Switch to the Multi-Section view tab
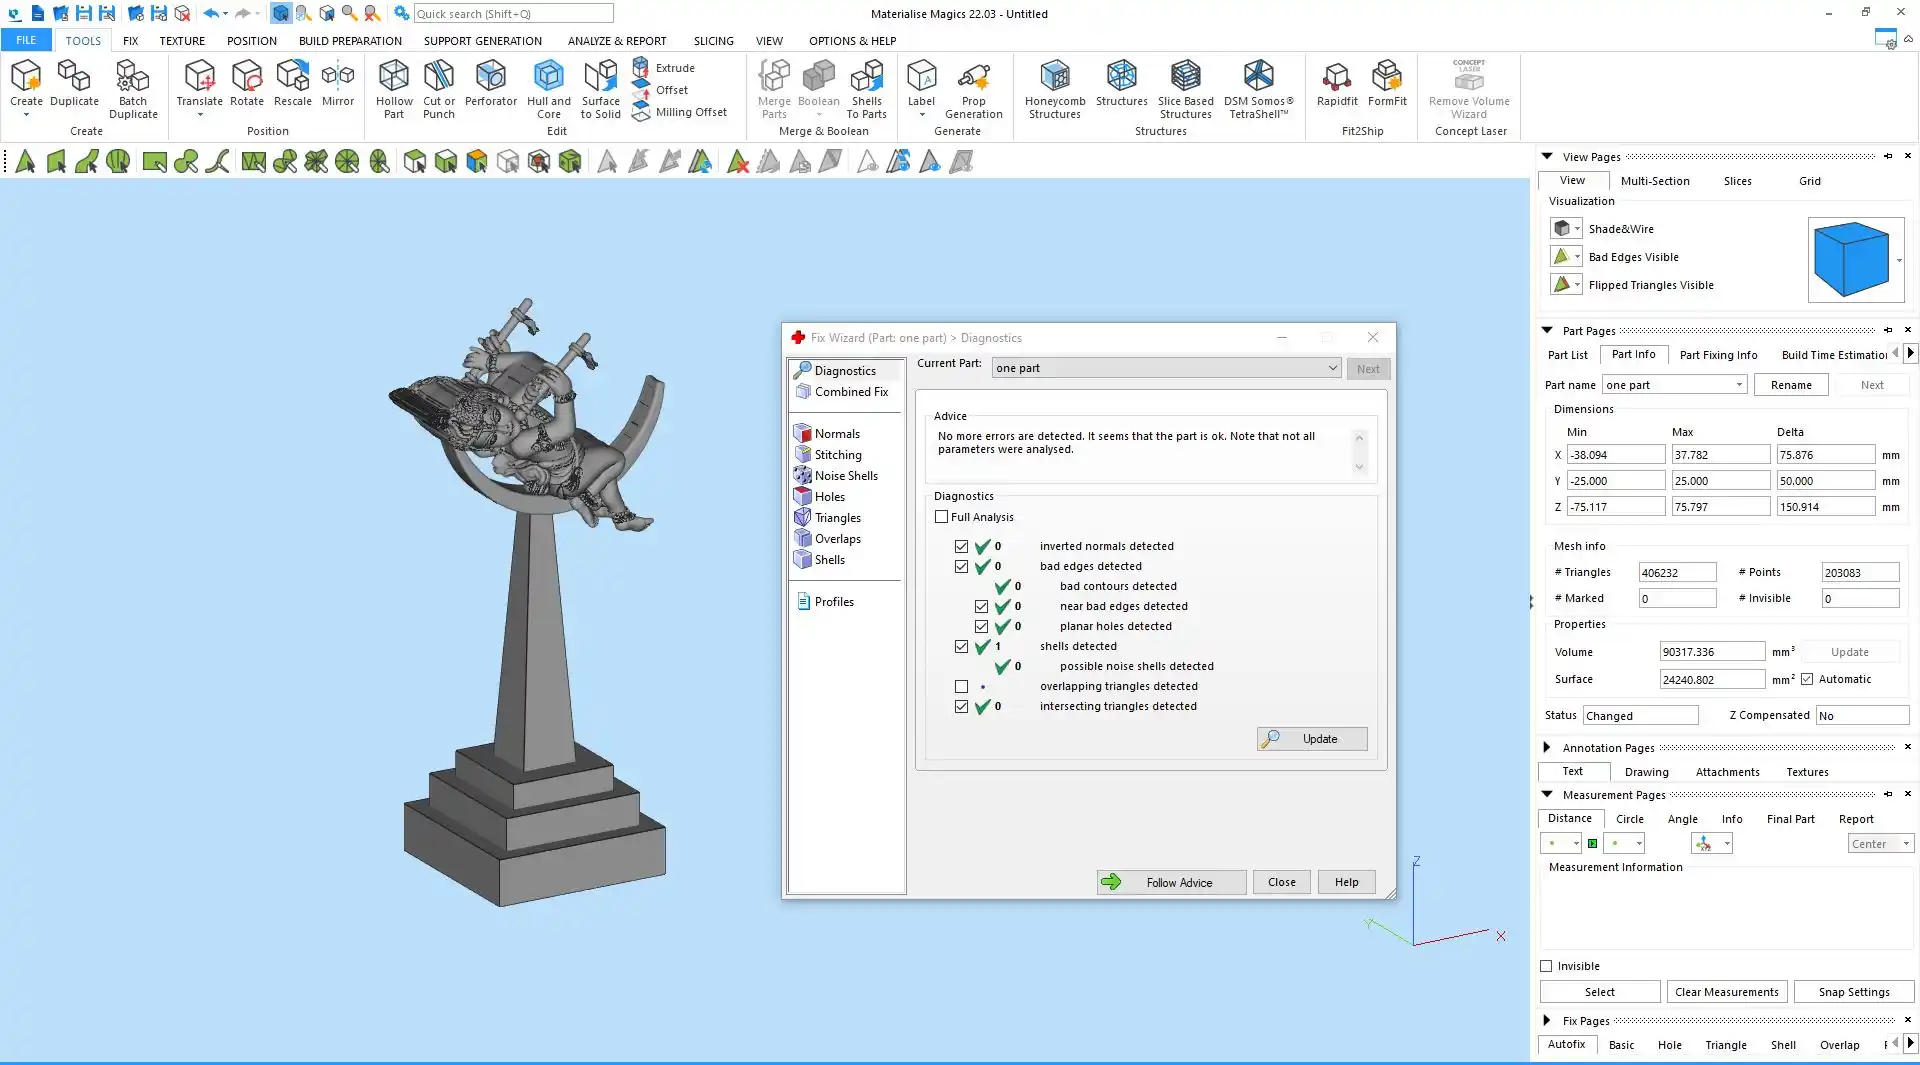Image resolution: width=1920 pixels, height=1065 pixels. point(1654,181)
